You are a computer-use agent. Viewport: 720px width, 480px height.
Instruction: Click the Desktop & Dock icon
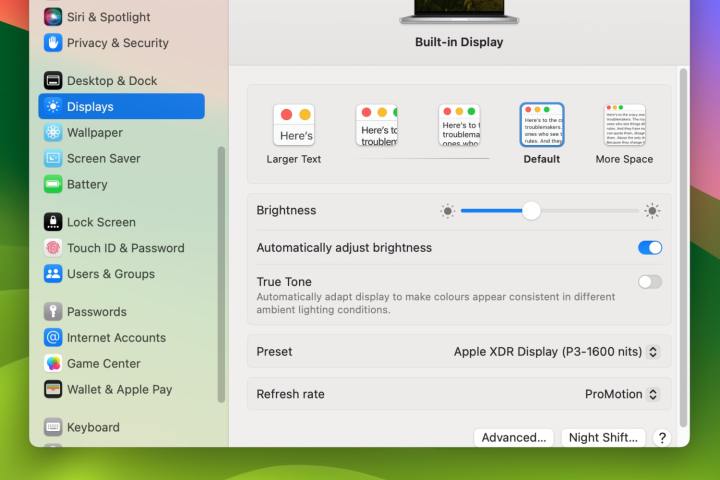pos(53,80)
